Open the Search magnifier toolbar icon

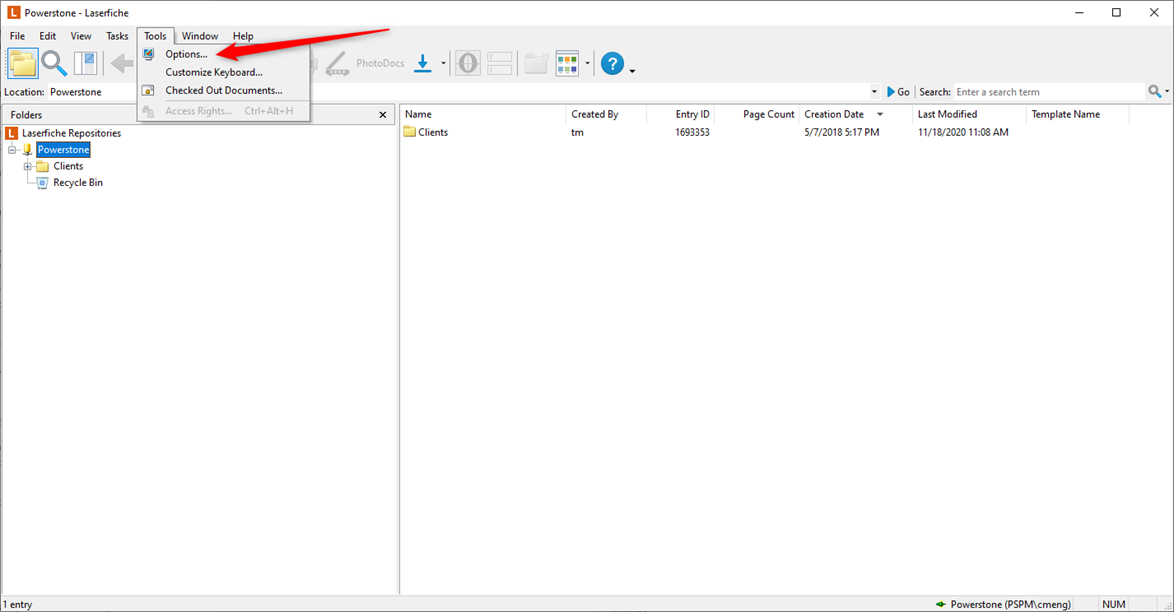tap(54, 64)
